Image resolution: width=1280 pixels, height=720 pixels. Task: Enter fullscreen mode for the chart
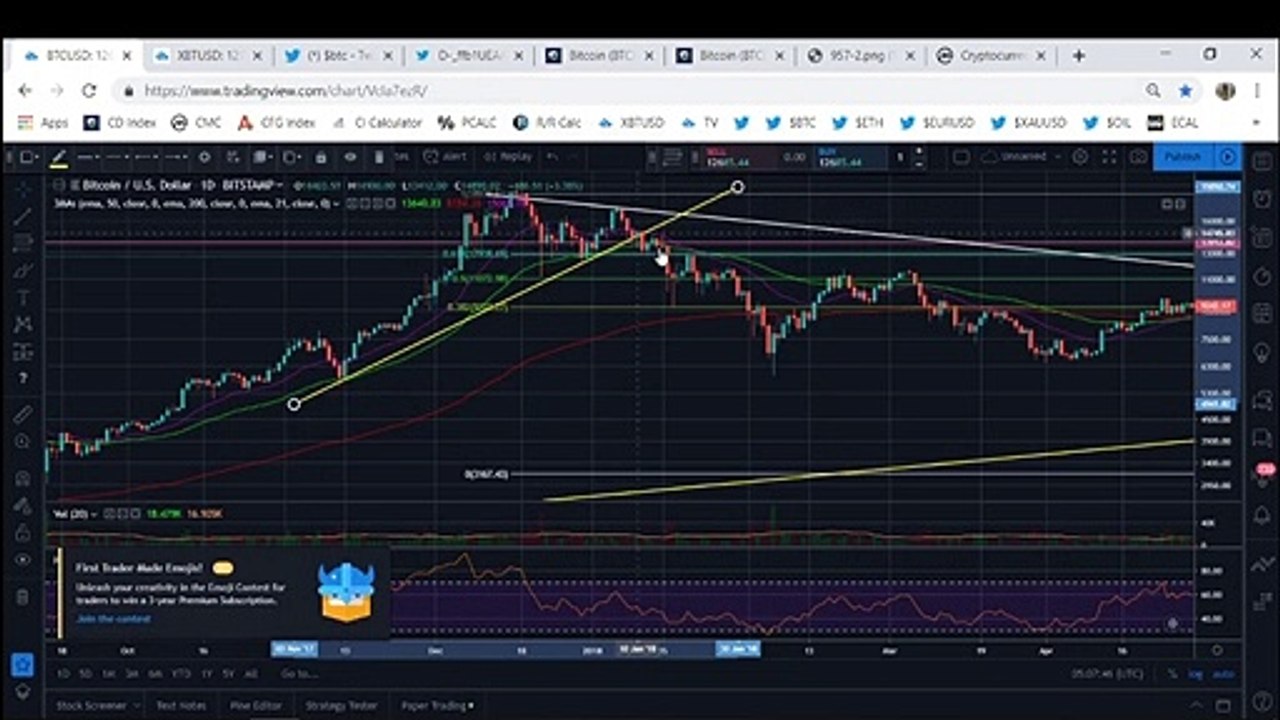pyautogui.click(x=1109, y=157)
